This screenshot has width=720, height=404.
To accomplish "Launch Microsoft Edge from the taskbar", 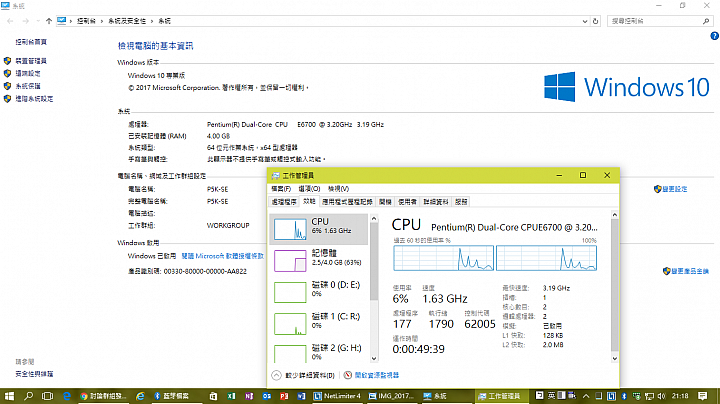I will (67, 396).
